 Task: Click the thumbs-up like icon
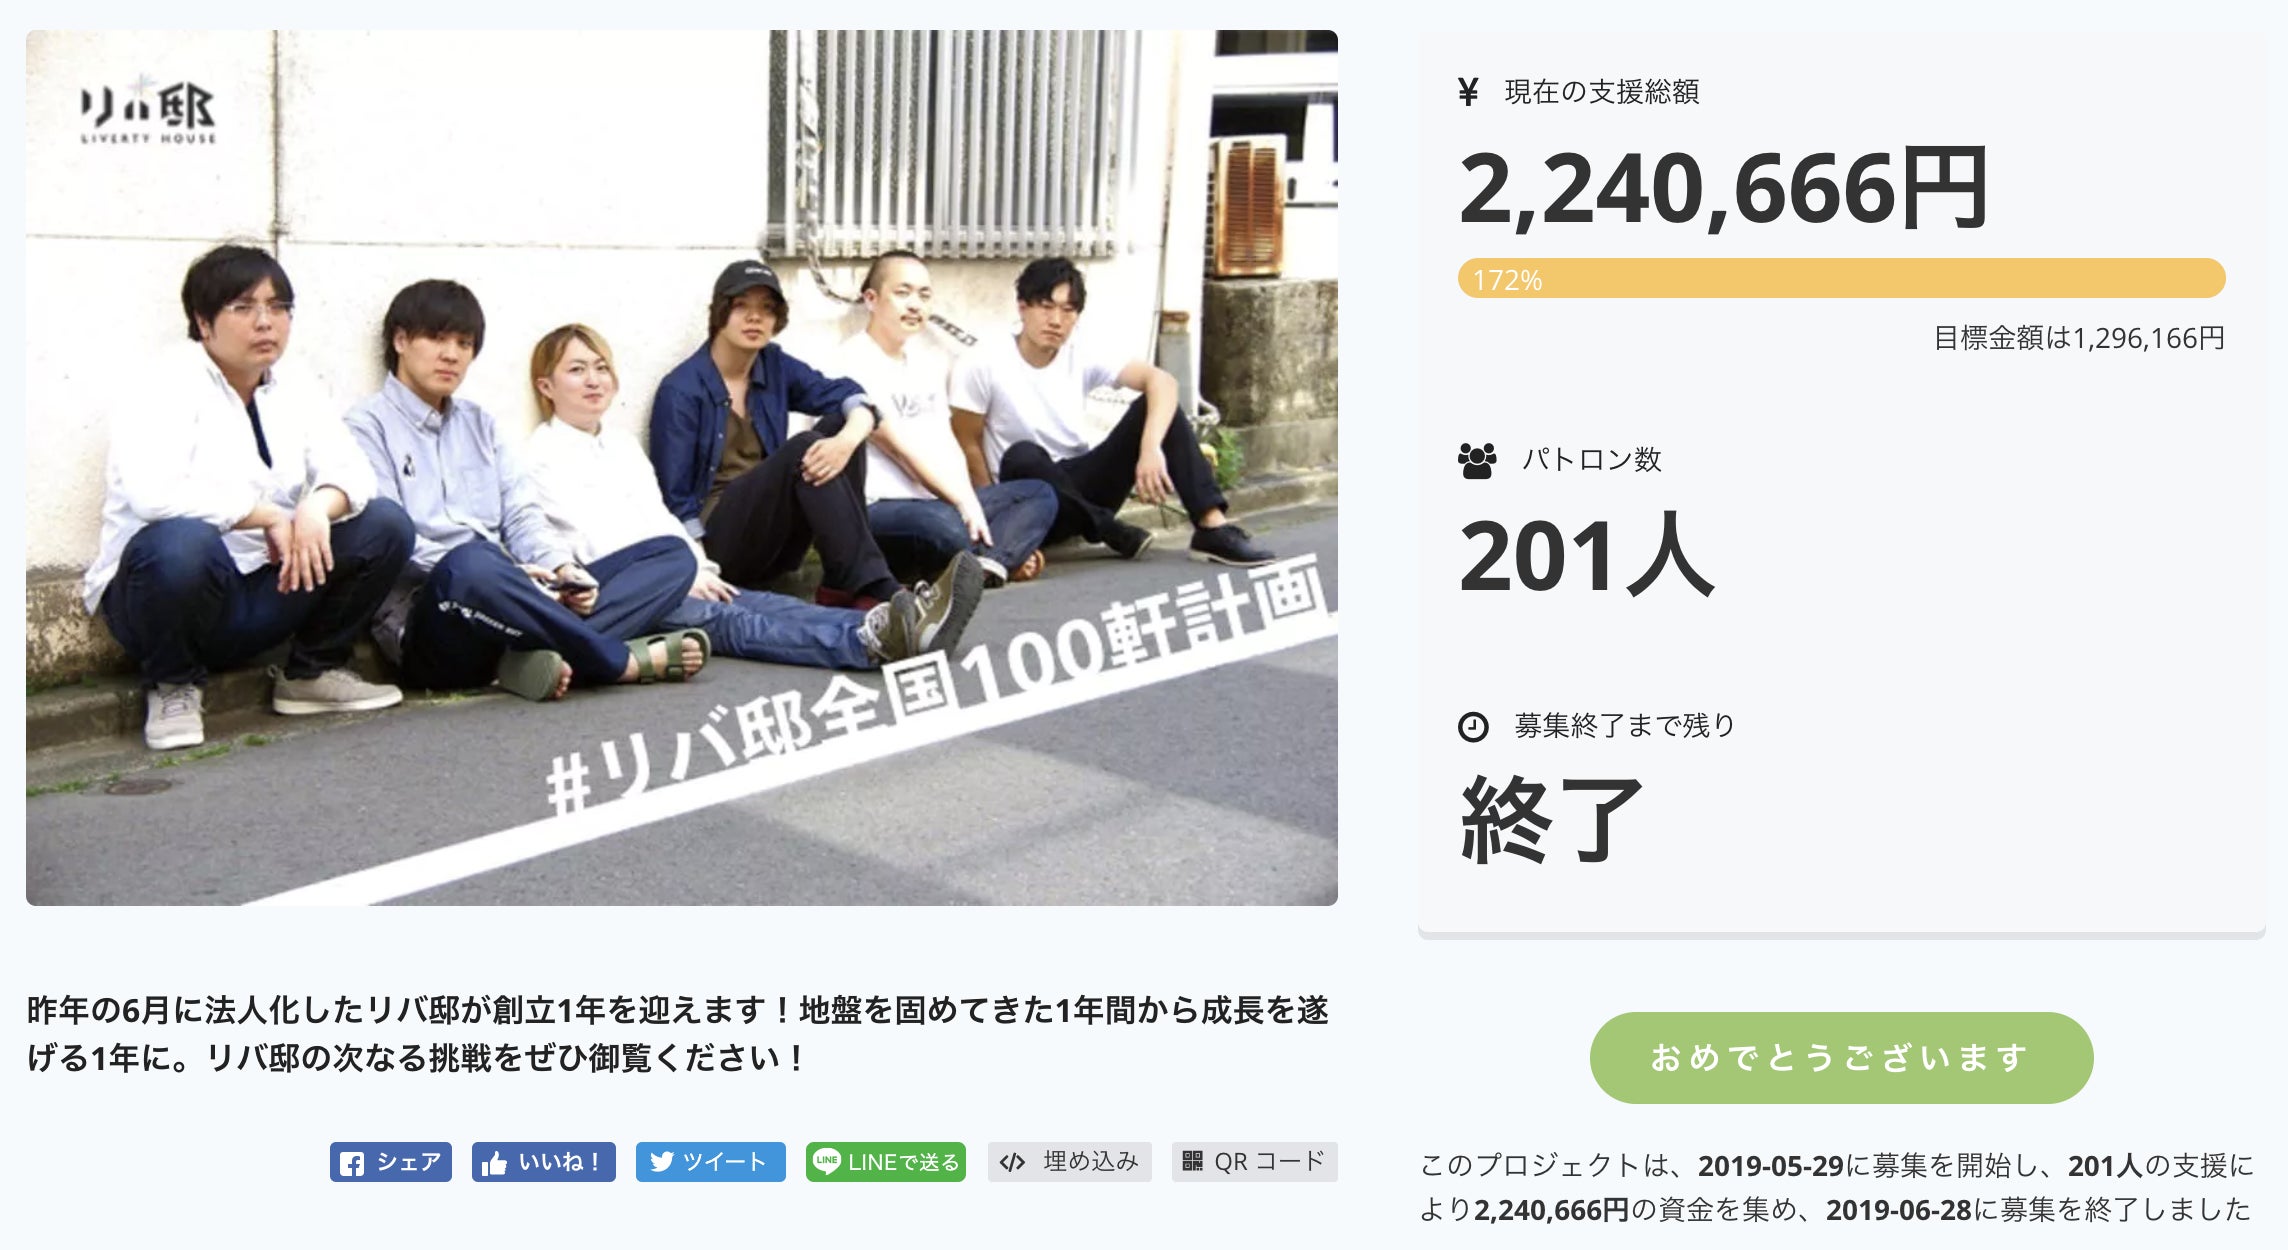(x=494, y=1163)
